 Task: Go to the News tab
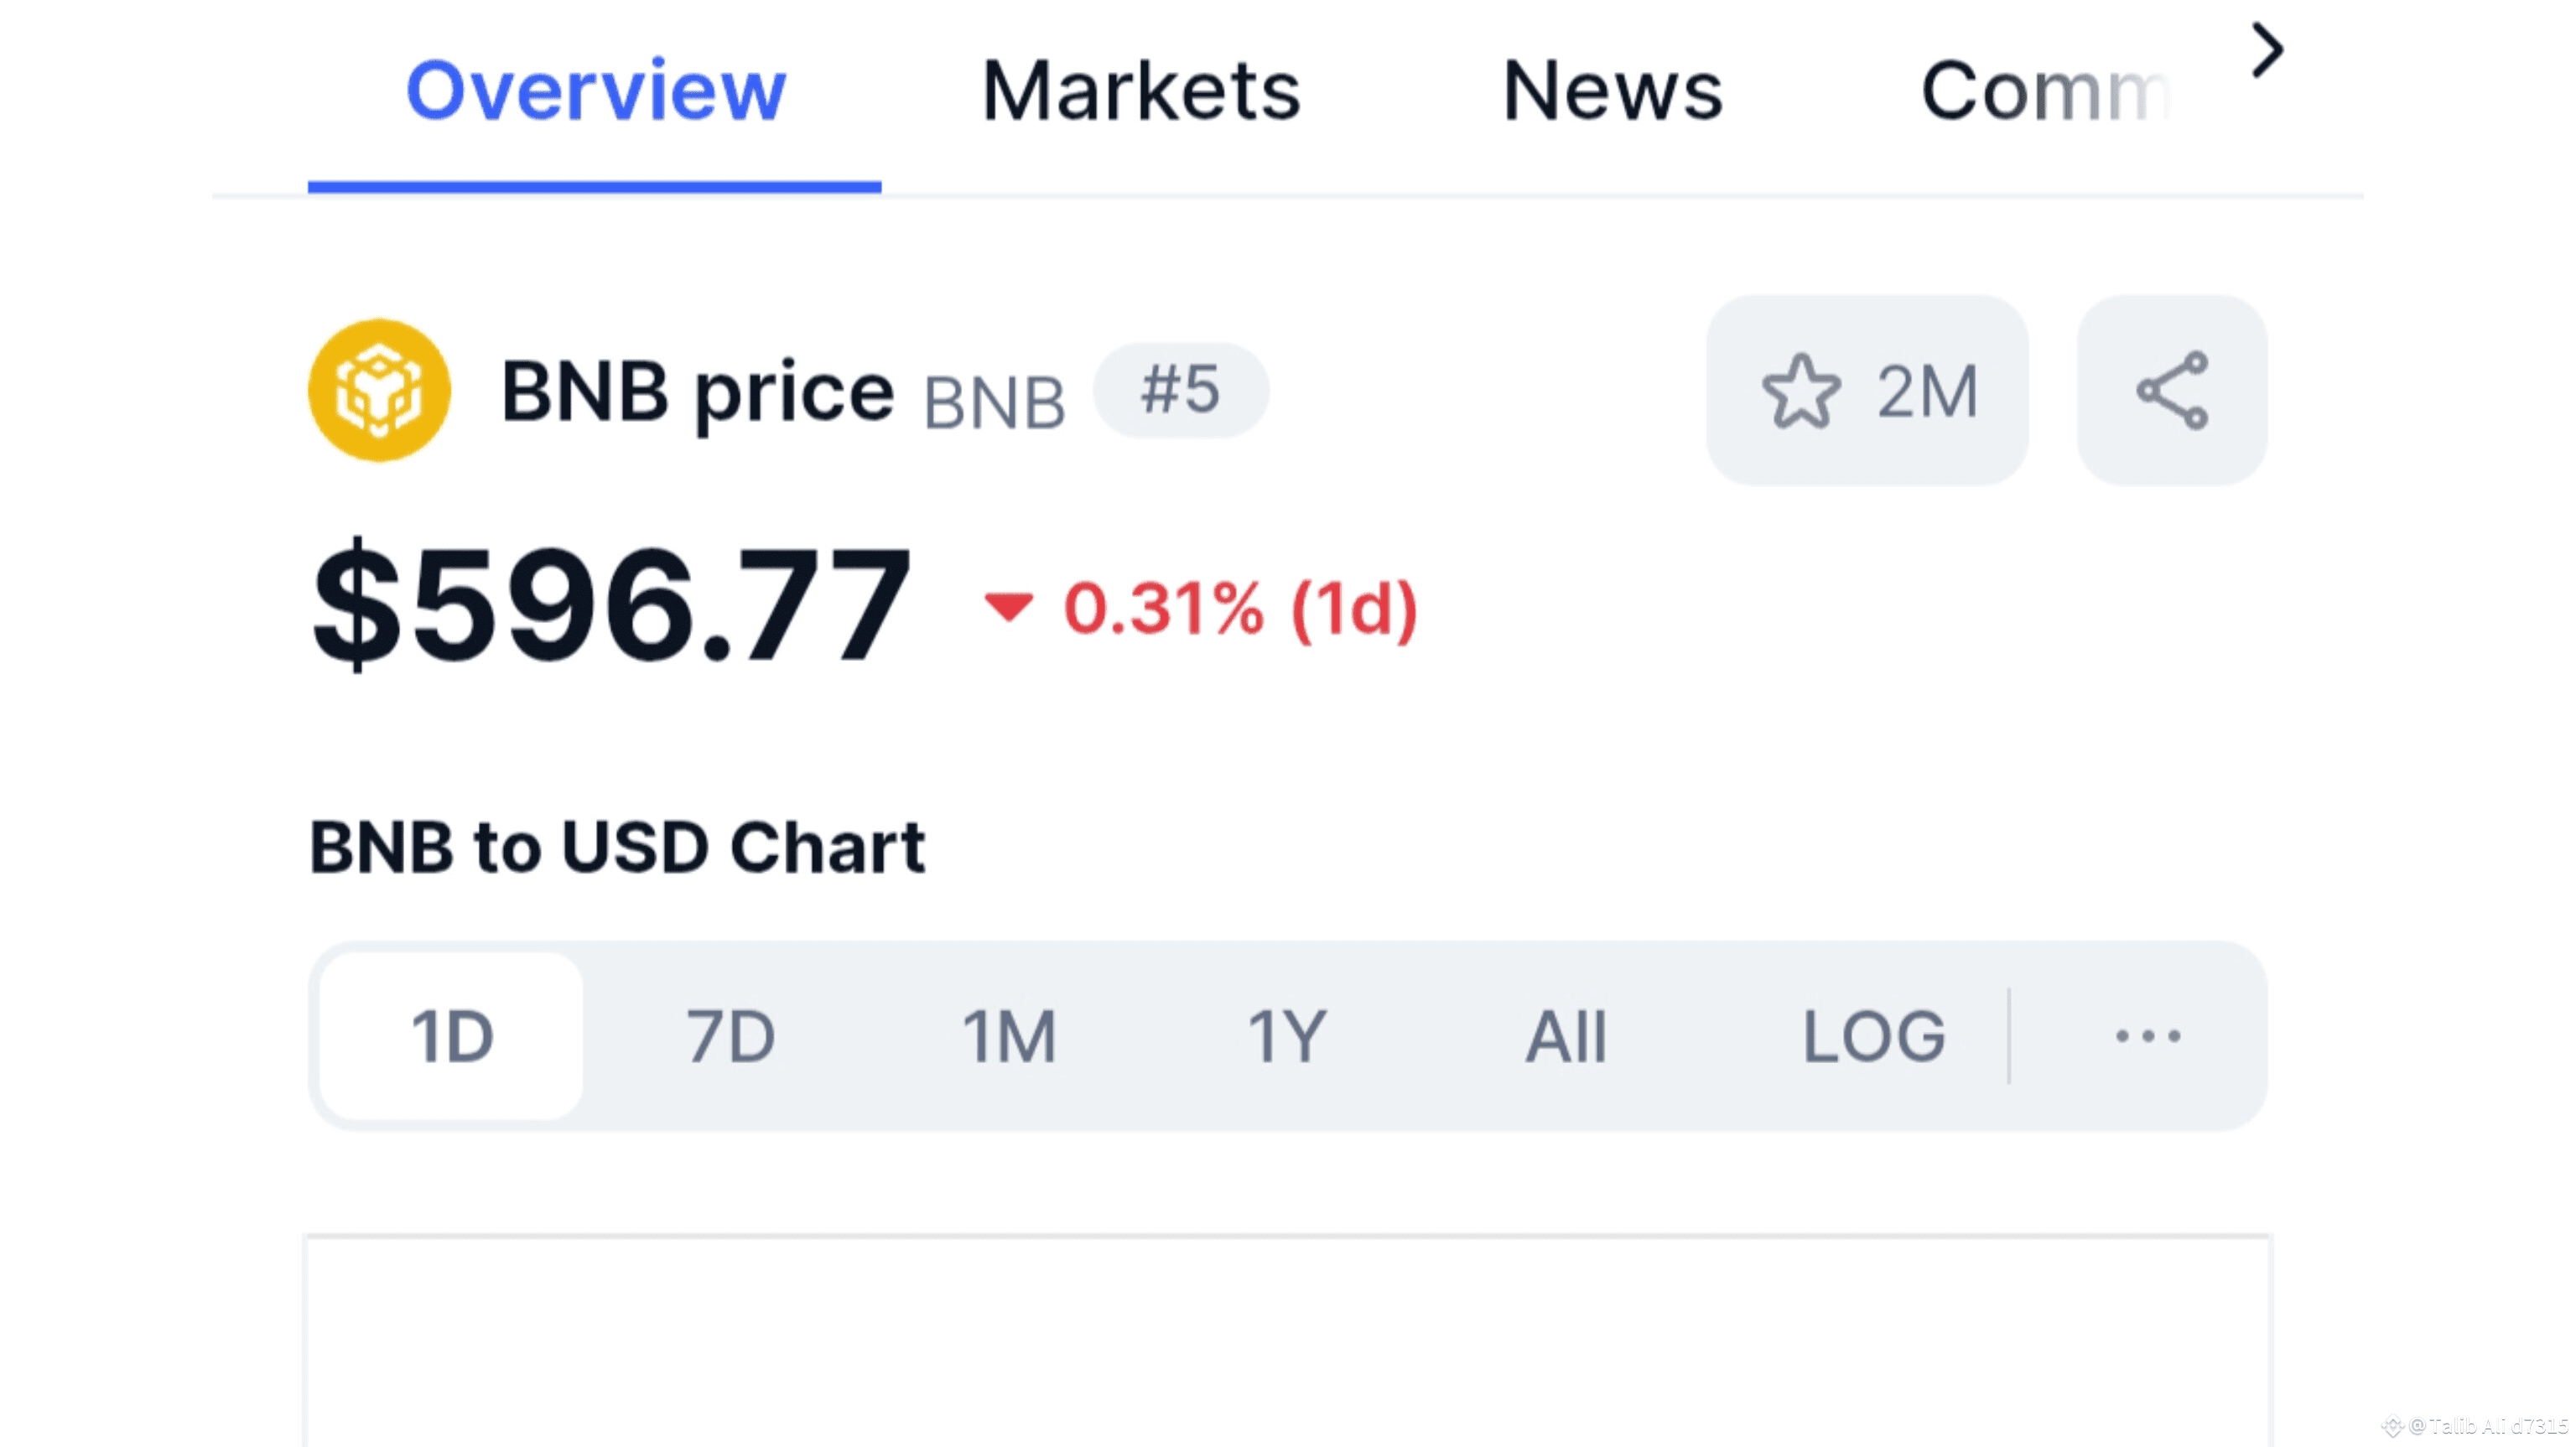click(1612, 92)
